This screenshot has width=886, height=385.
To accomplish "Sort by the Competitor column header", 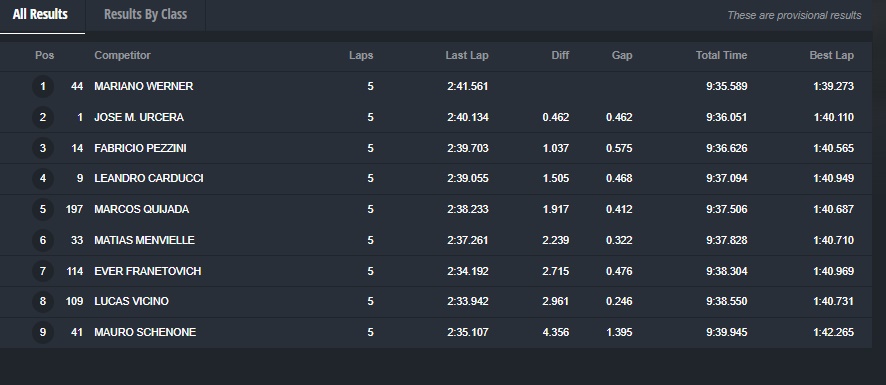I will (x=123, y=55).
